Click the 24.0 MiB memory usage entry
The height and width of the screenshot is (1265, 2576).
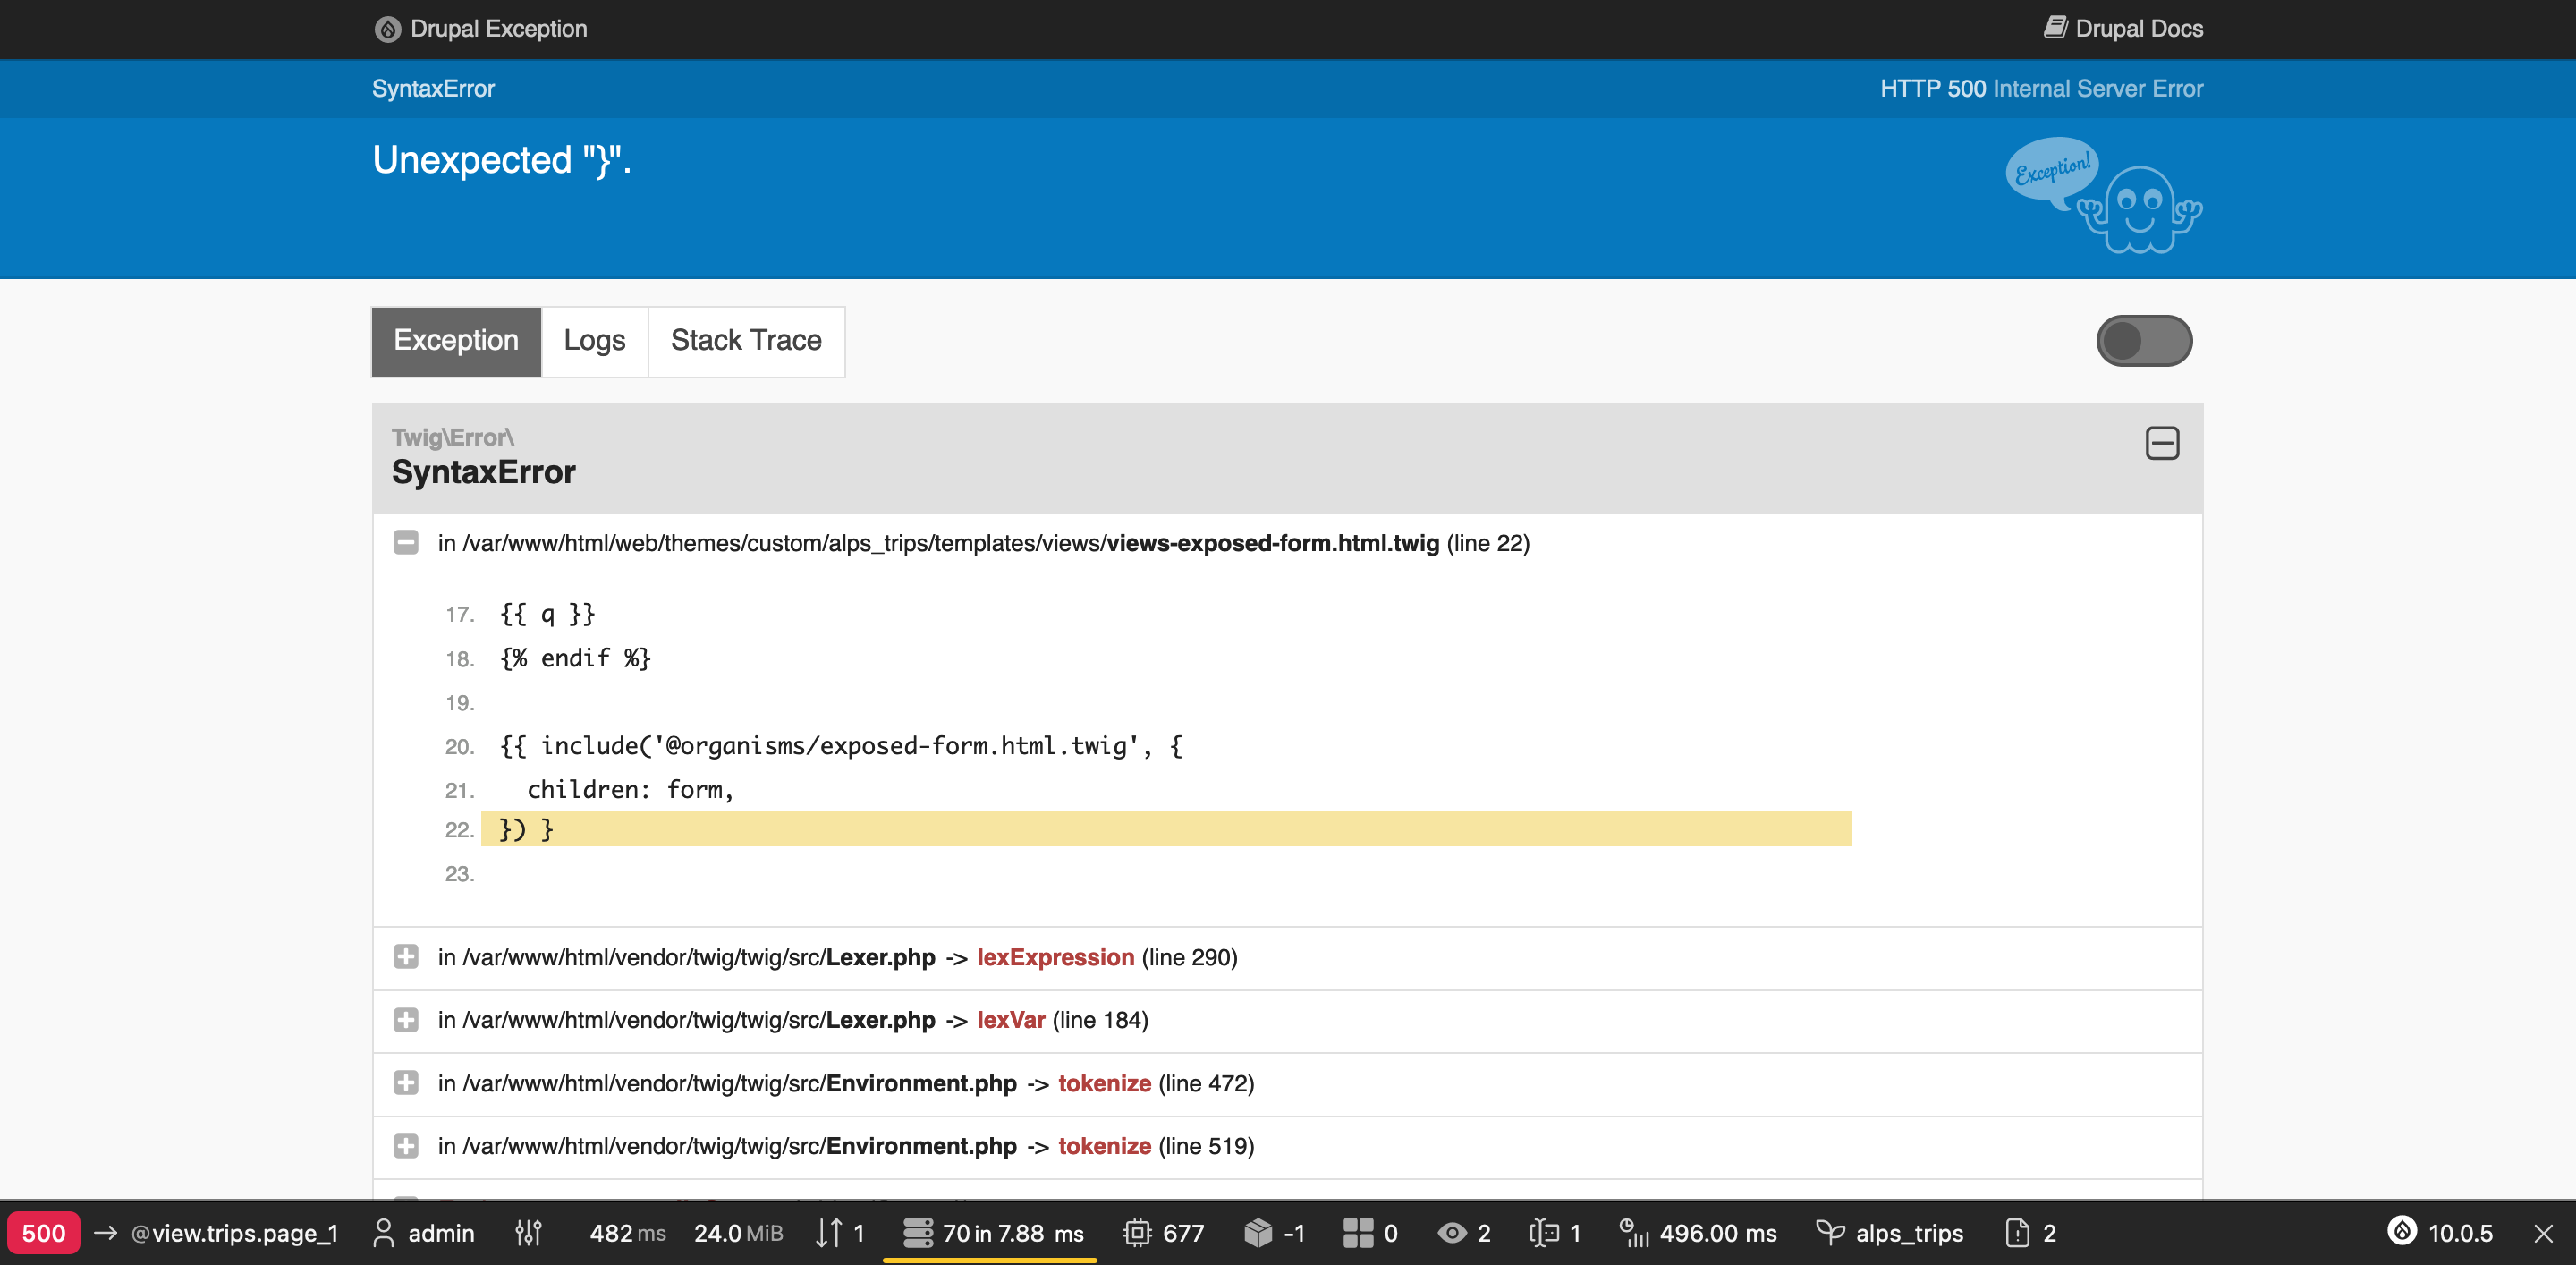738,1233
